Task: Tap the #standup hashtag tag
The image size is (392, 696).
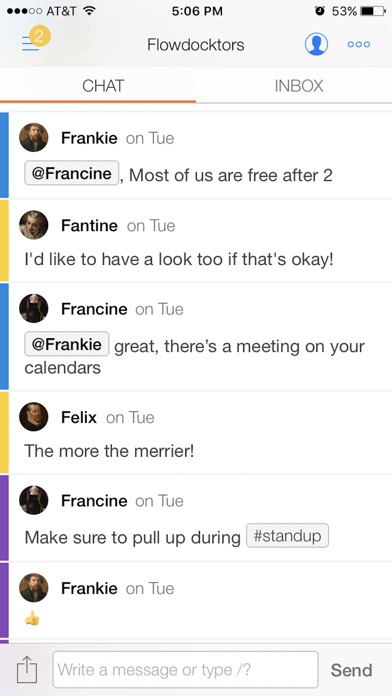Action: coord(287,536)
